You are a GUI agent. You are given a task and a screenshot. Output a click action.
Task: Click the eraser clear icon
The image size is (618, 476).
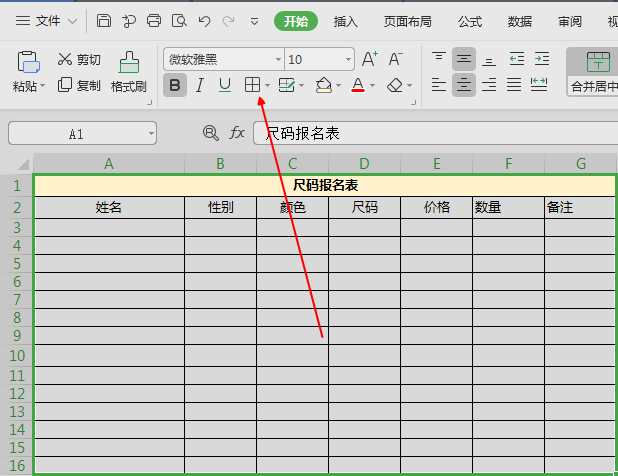pos(395,85)
